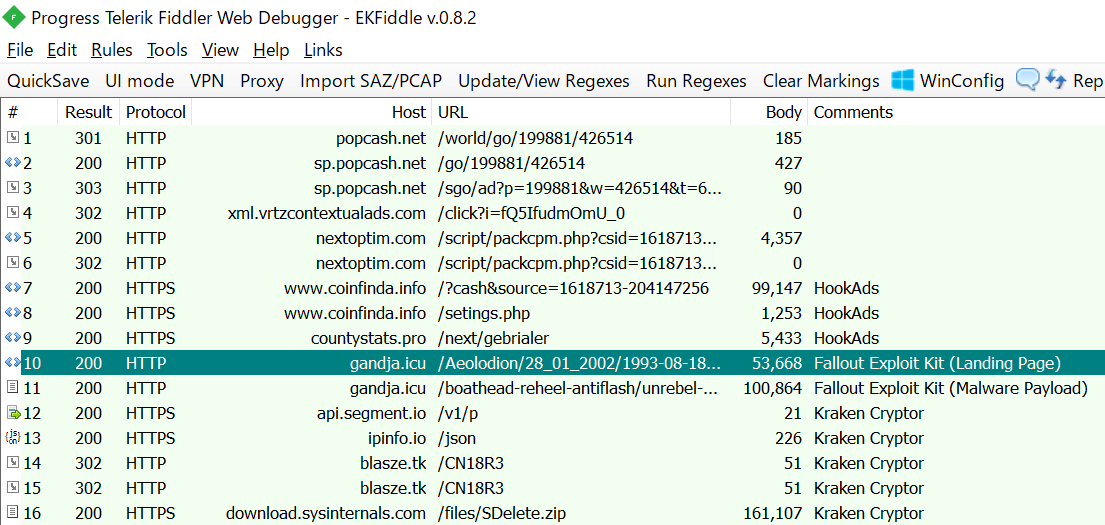Viewport: 1105px width, 525px height.
Task: Open the Links menu
Action: 323,50
